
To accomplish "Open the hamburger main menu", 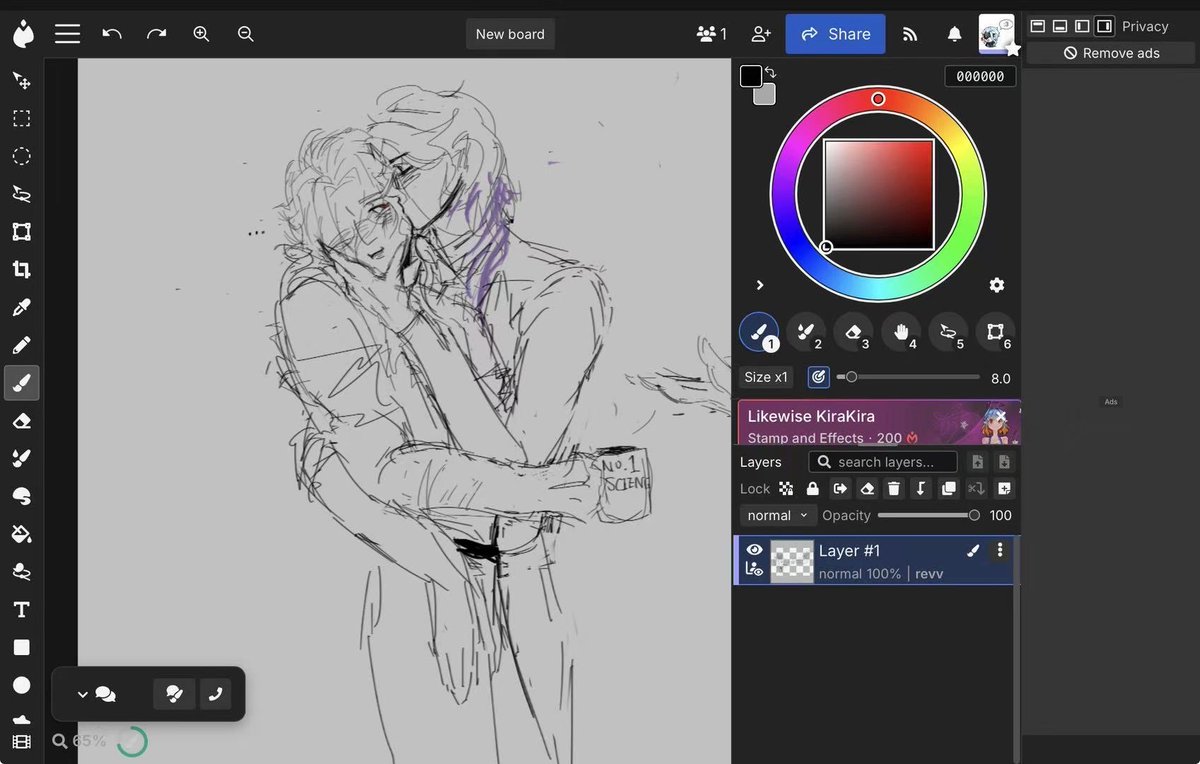I will [x=67, y=34].
